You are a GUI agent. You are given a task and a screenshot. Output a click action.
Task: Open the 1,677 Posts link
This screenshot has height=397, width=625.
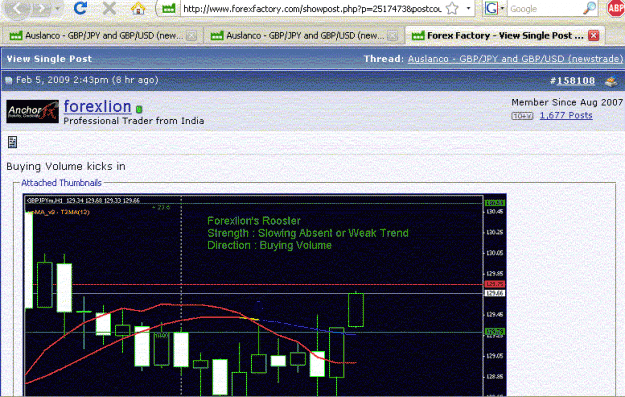click(x=566, y=116)
